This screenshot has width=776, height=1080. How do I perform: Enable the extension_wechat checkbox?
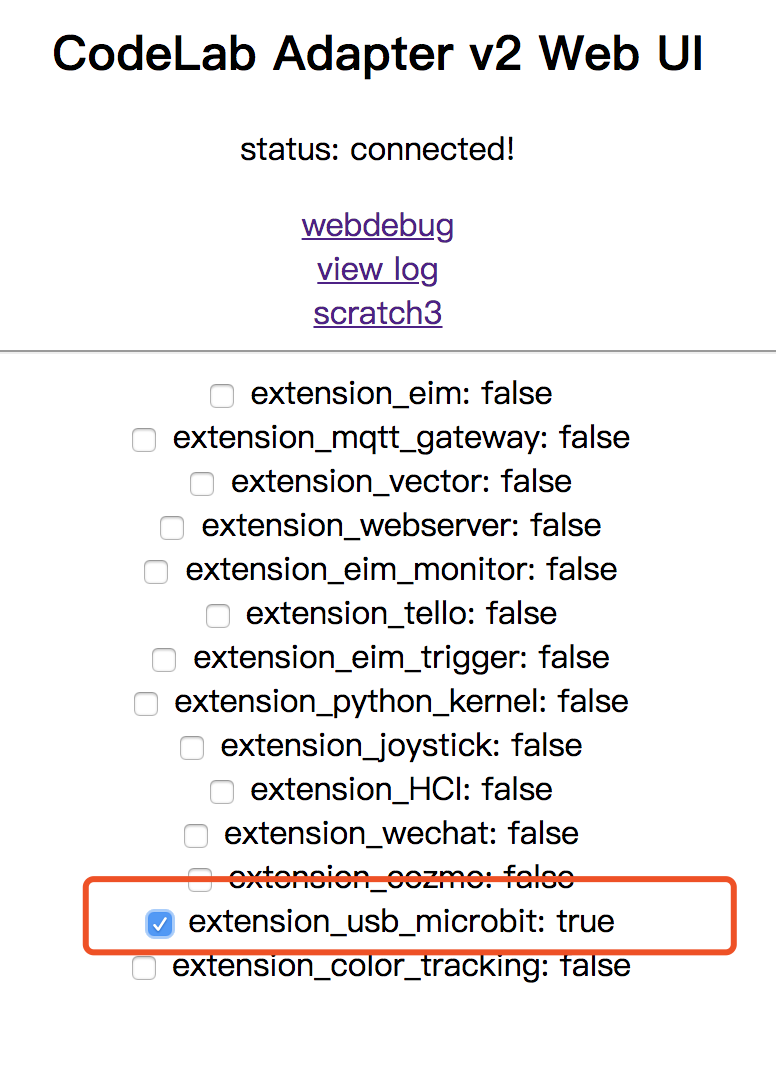click(x=196, y=836)
